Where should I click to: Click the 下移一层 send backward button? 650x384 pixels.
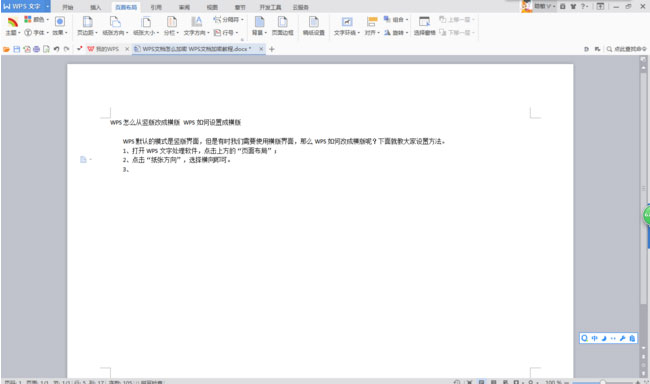click(457, 32)
